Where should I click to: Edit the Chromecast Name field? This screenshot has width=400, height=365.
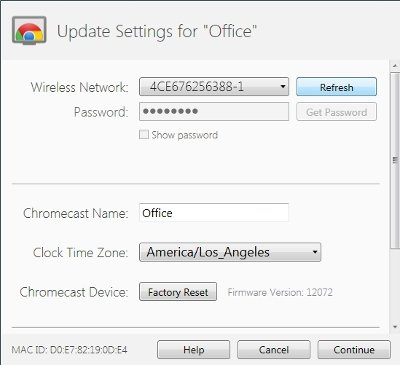coord(214,213)
